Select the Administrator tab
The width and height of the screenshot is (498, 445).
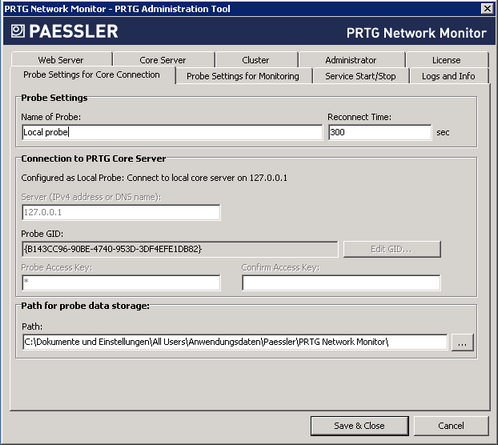351,60
